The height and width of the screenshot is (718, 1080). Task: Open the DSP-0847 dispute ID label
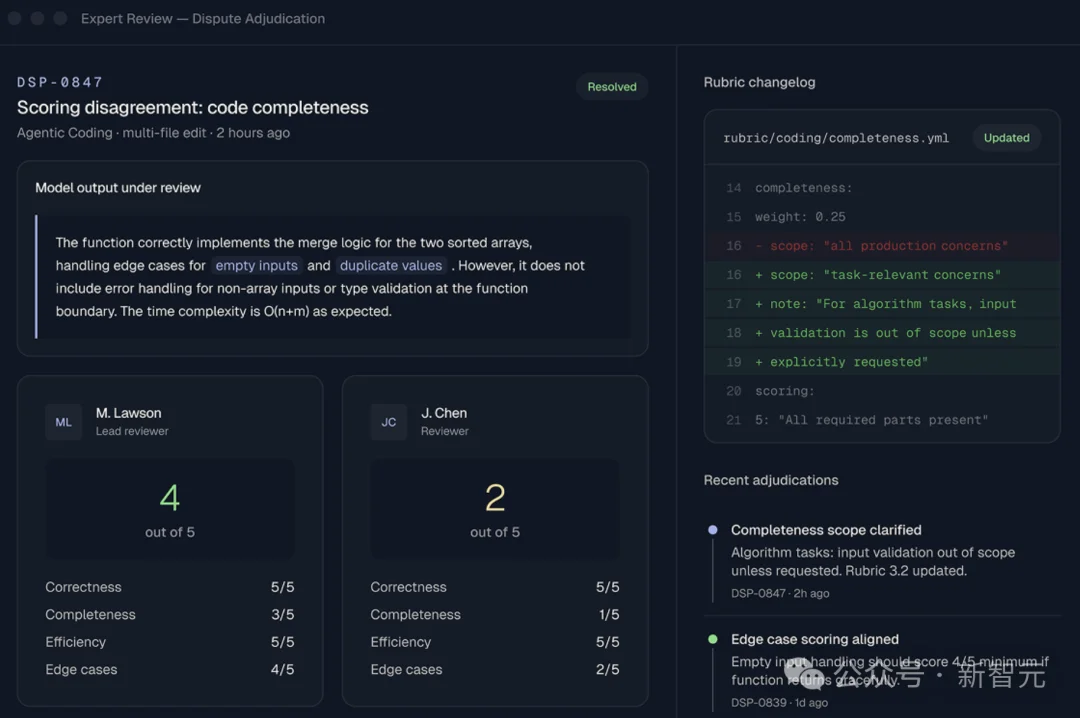tap(60, 82)
